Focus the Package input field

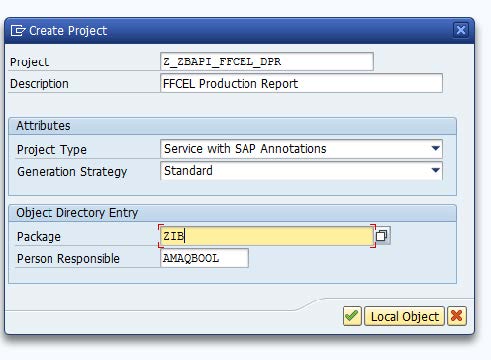[266, 236]
